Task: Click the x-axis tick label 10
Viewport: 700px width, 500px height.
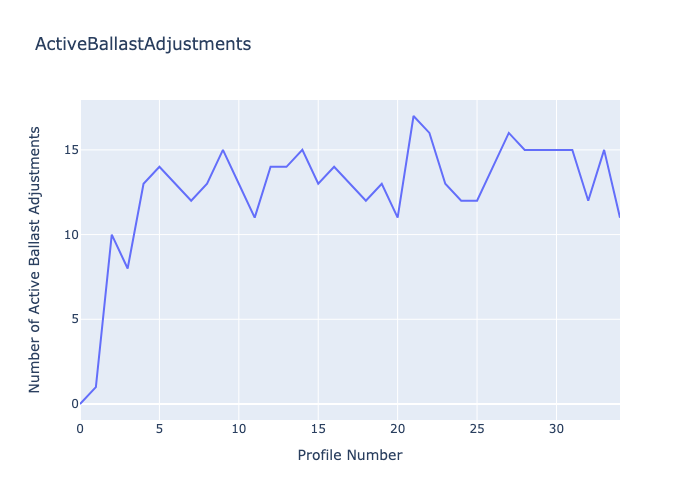Action: tap(239, 429)
